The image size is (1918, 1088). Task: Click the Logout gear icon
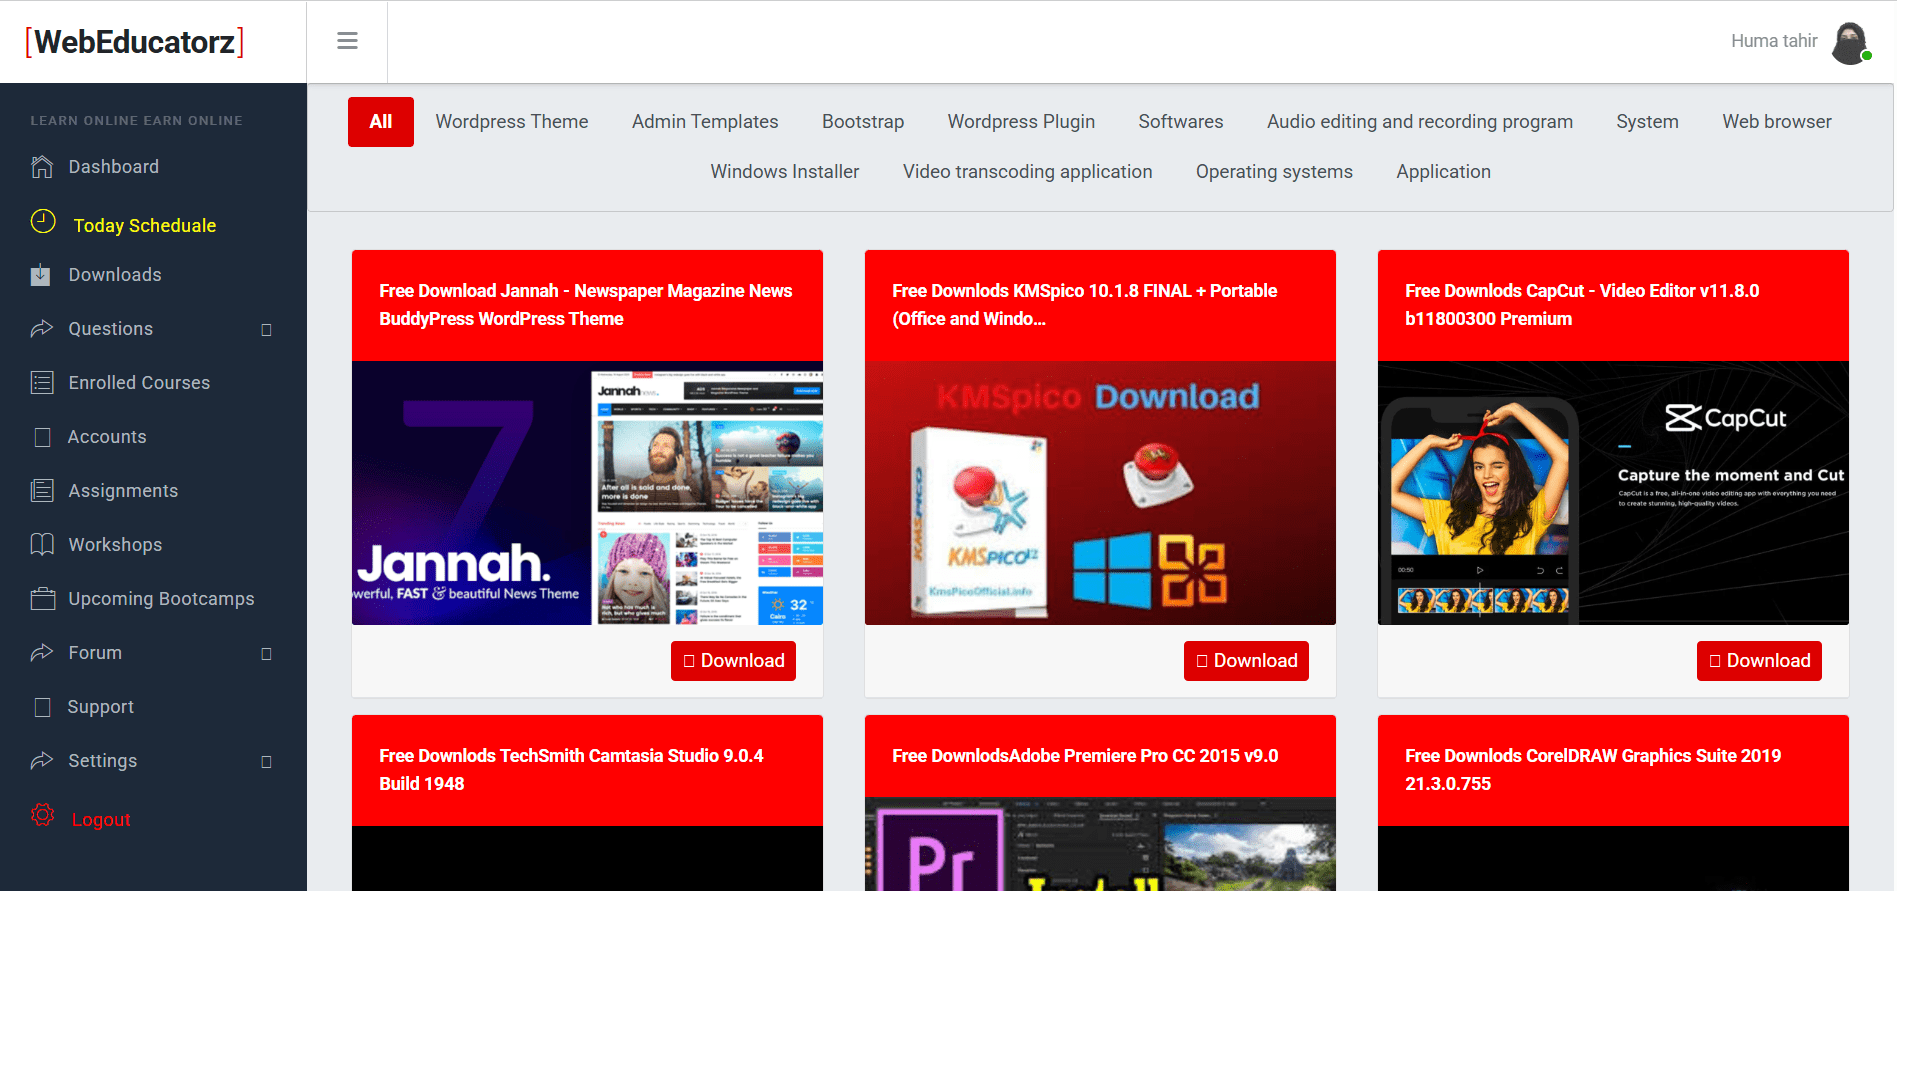tap(42, 815)
